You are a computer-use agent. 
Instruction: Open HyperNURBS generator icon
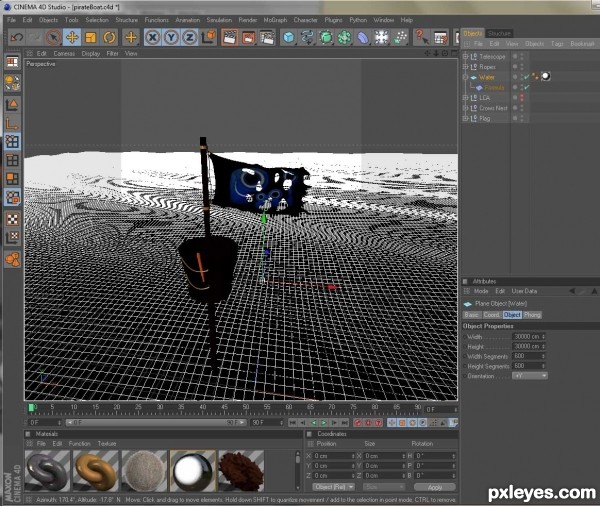point(326,38)
